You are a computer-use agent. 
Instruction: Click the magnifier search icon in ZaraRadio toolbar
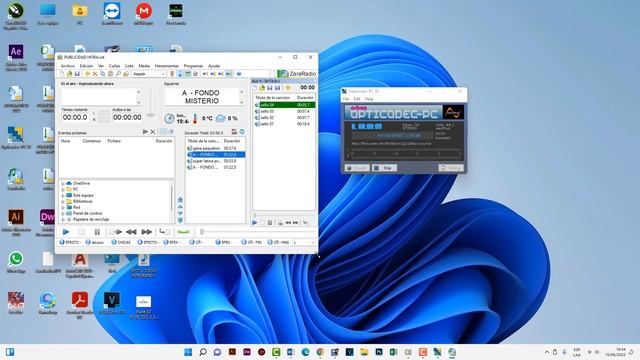118,74
